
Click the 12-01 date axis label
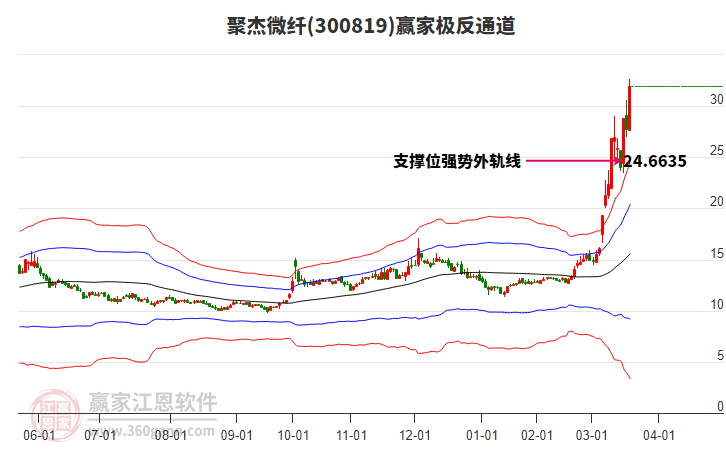[415, 435]
